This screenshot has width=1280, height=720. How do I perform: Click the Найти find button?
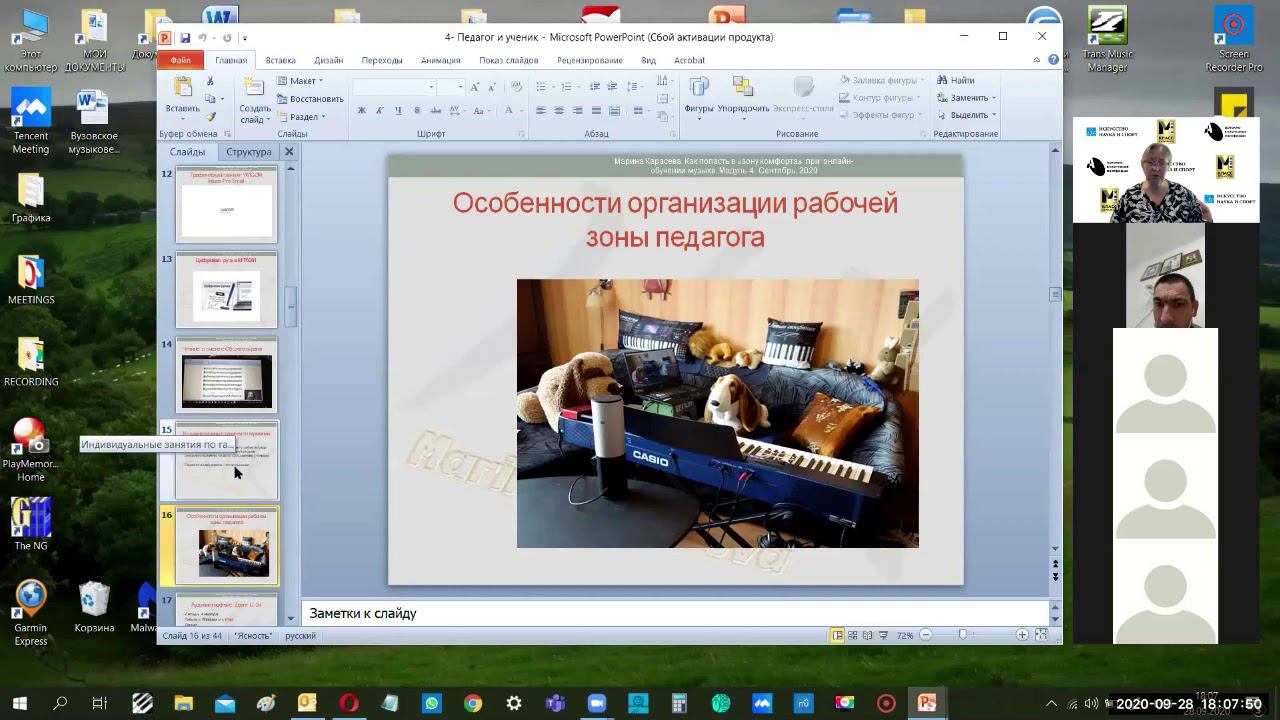(956, 81)
